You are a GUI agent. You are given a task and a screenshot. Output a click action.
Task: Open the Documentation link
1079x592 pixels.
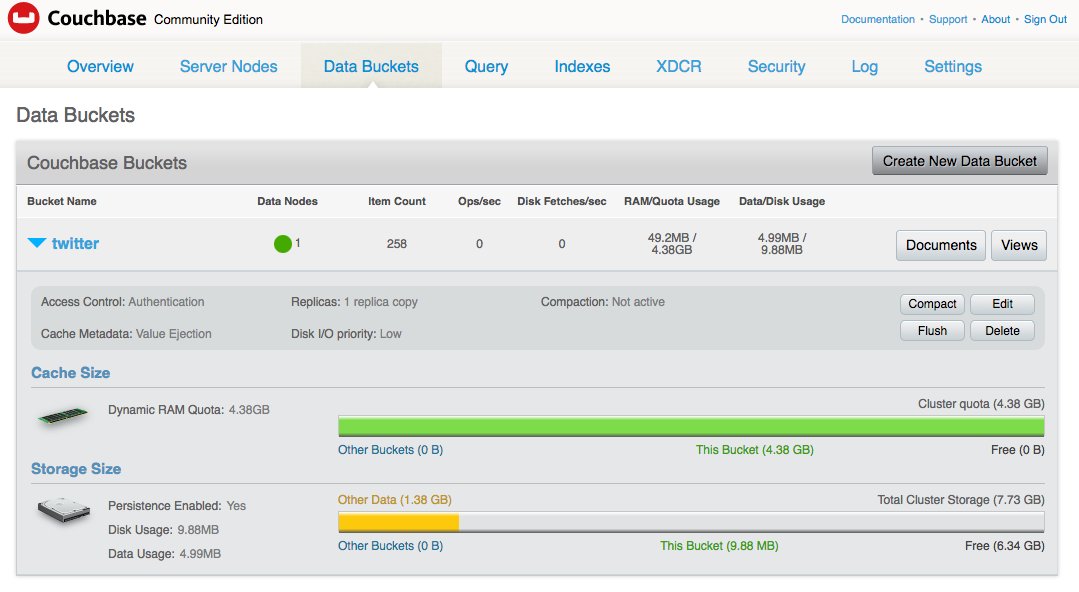[878, 19]
